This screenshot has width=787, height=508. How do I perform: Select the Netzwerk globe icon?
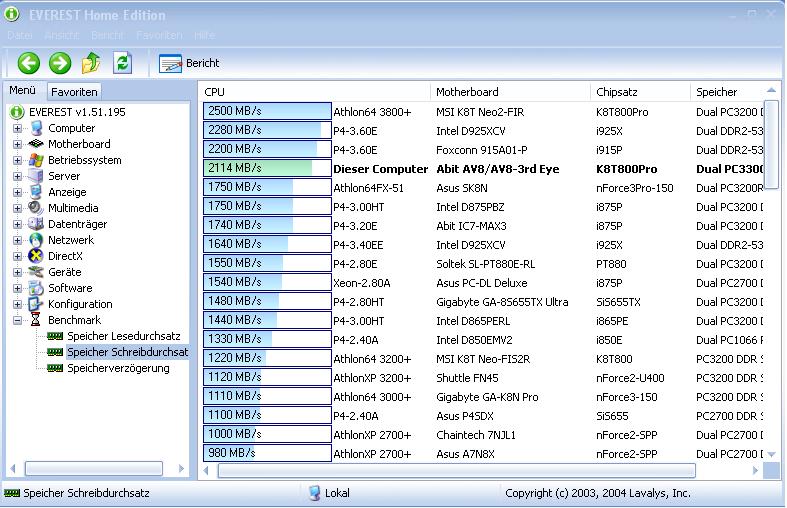pos(36,240)
